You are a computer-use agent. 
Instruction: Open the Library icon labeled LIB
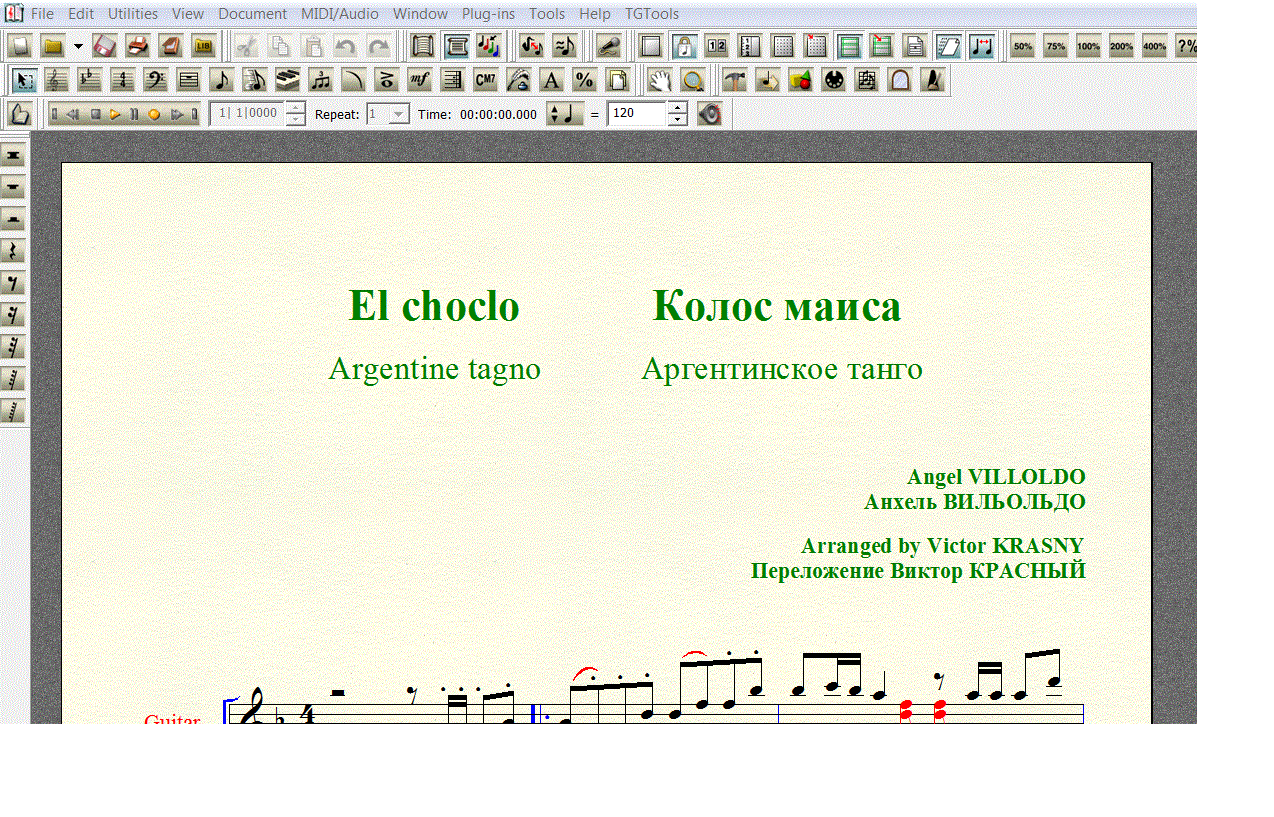click(204, 46)
